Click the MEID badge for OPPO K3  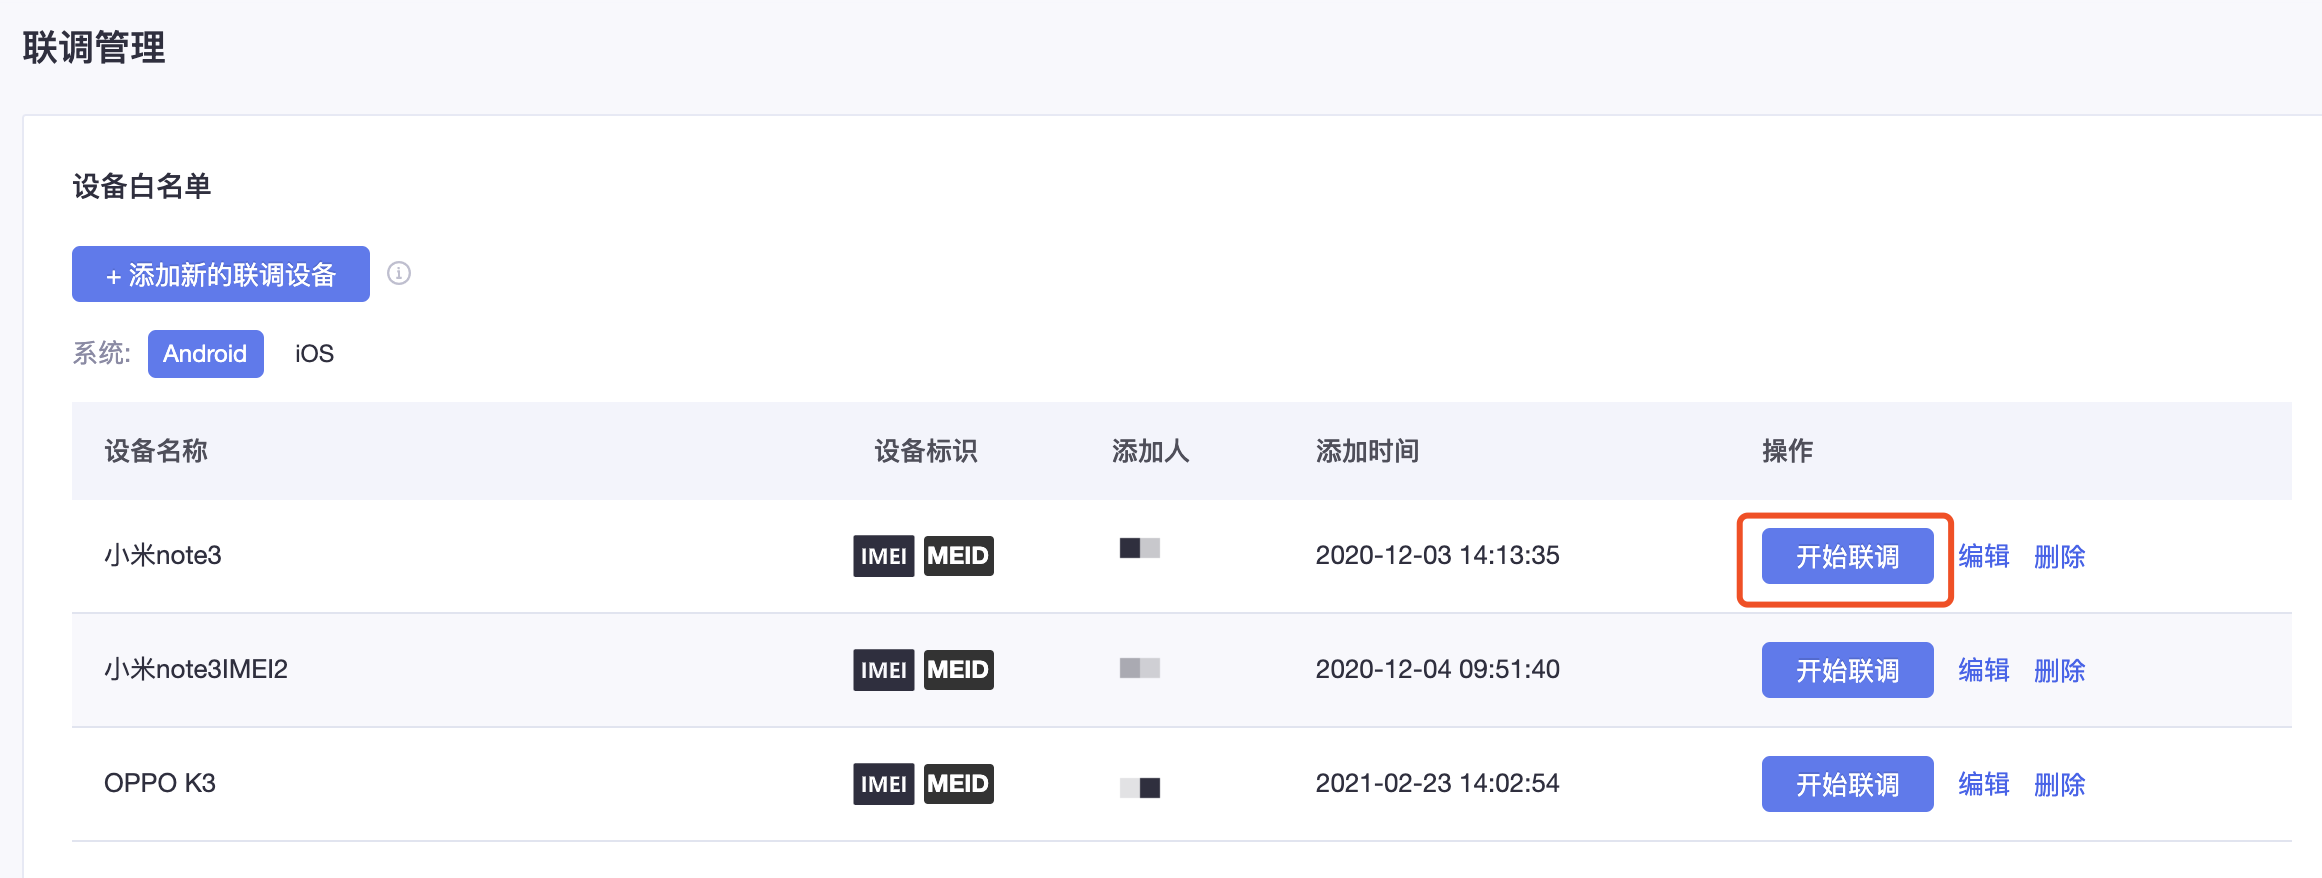coord(958,784)
